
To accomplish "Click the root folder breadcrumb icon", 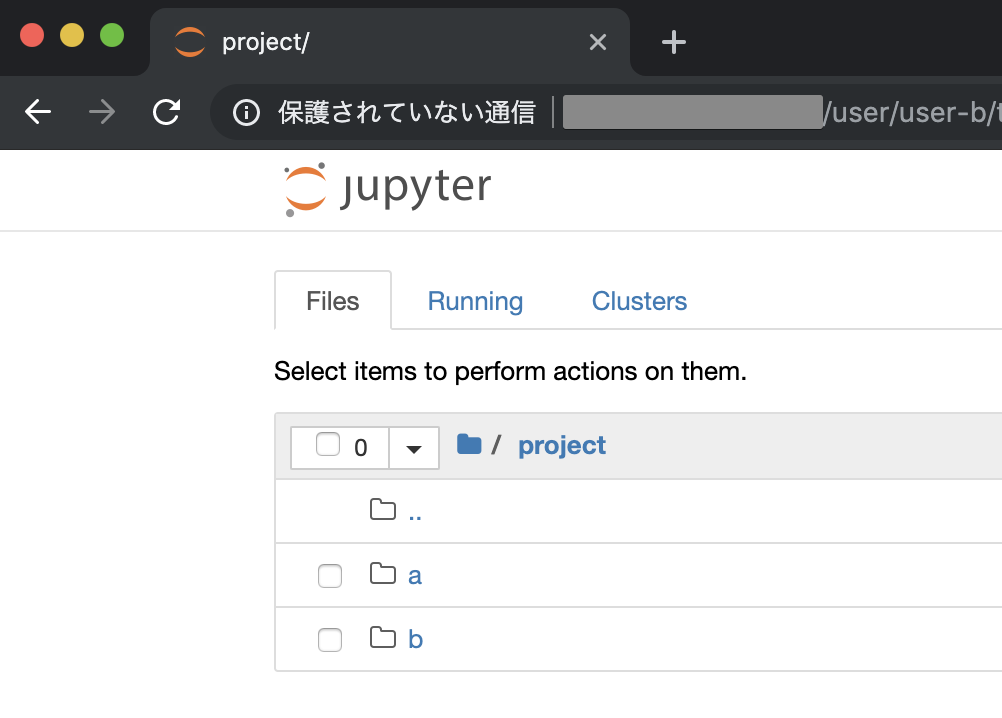I will (469, 444).
